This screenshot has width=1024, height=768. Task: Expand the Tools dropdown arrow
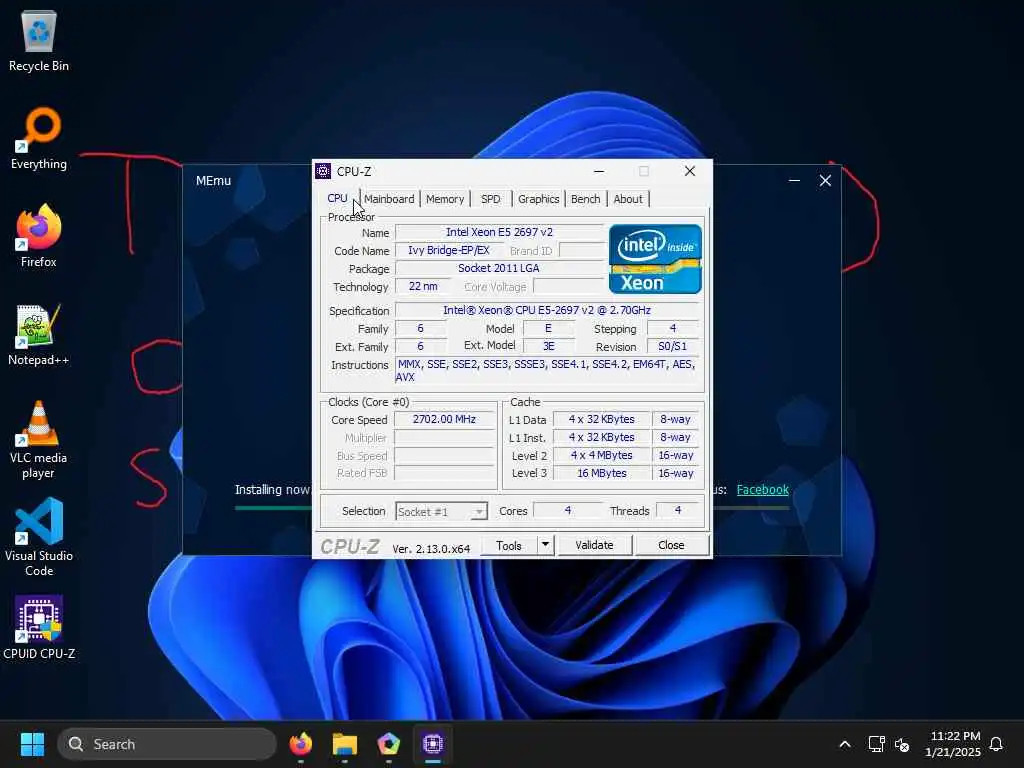click(x=545, y=545)
